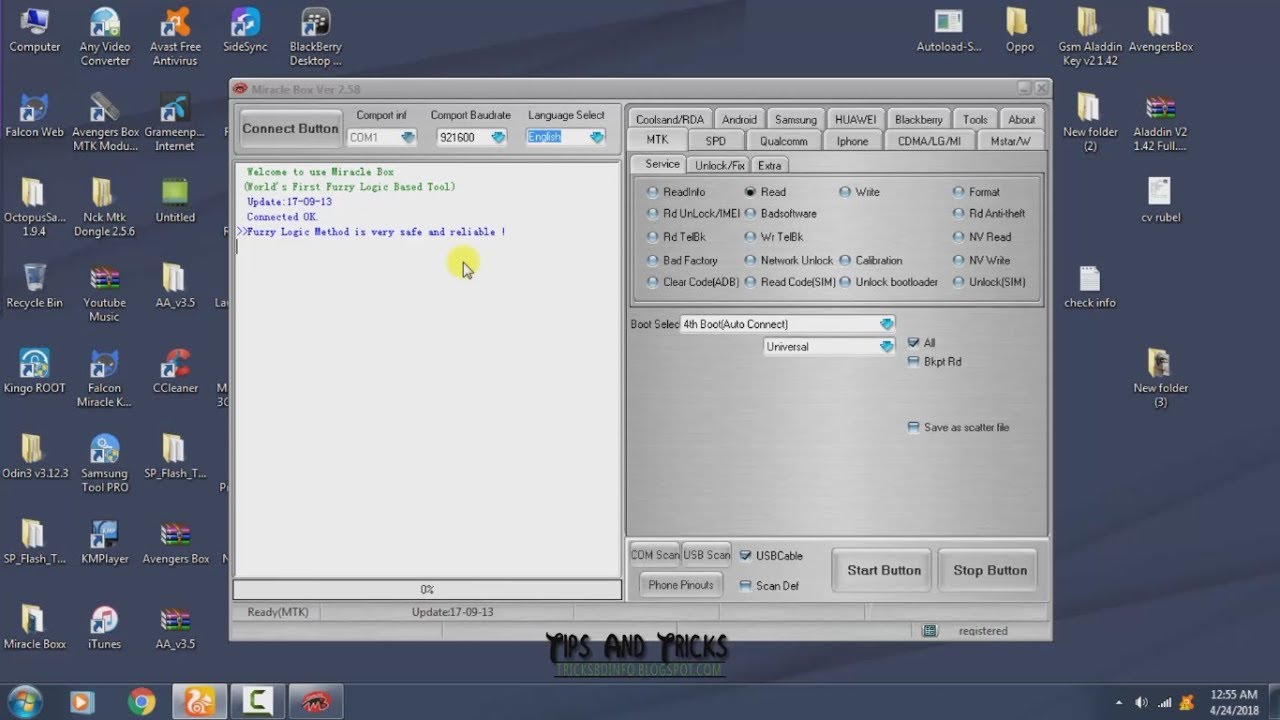
Task: Switch to the SPD tab
Action: 715,141
